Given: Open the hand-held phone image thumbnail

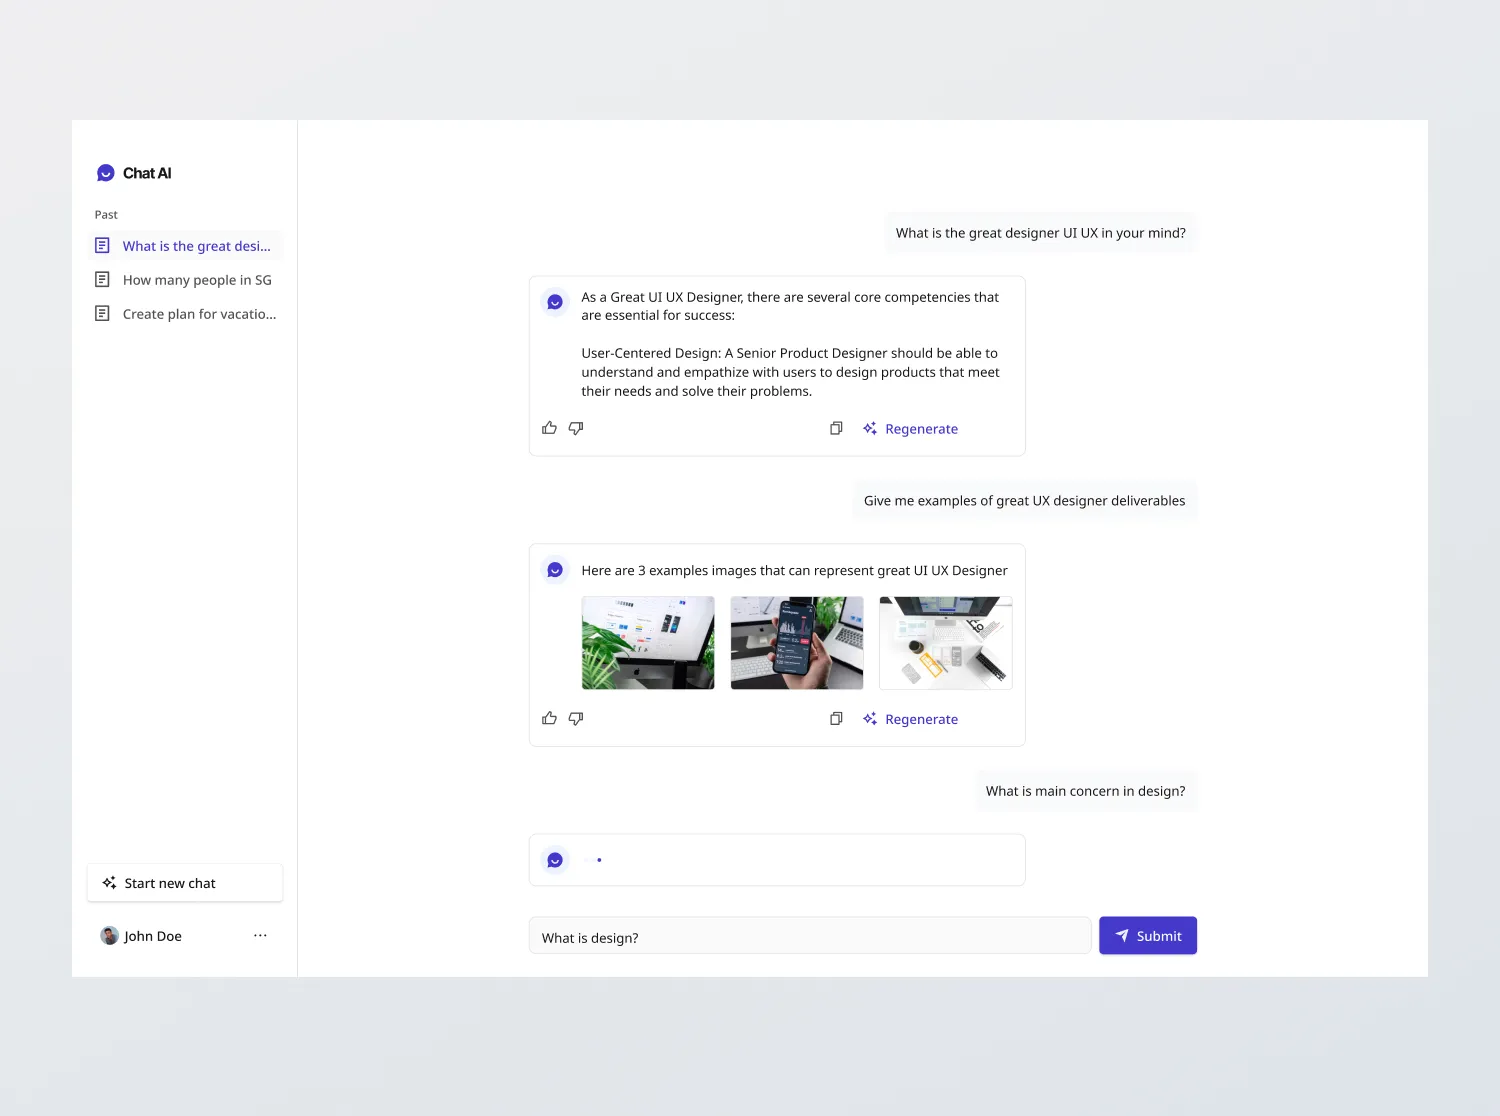Looking at the screenshot, I should [797, 643].
